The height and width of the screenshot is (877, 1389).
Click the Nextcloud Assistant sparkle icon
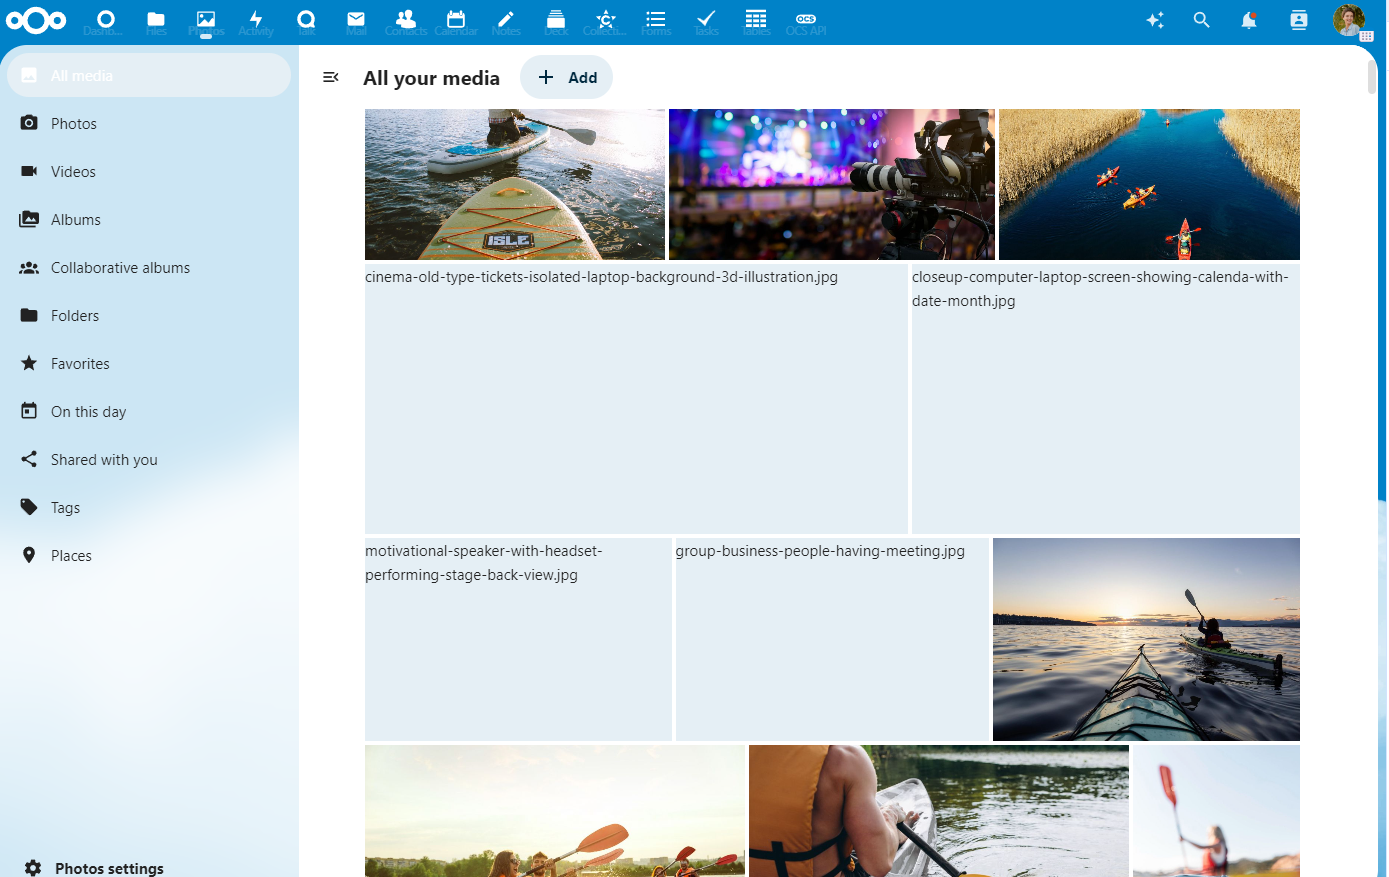point(1155,20)
